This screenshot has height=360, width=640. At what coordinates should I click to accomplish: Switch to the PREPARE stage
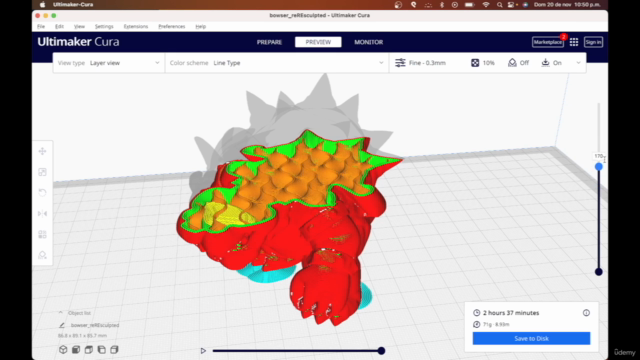point(269,42)
